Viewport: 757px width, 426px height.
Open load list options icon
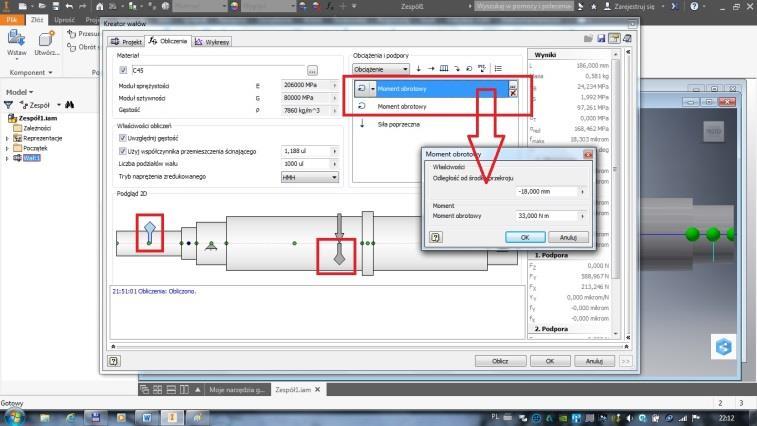498,69
